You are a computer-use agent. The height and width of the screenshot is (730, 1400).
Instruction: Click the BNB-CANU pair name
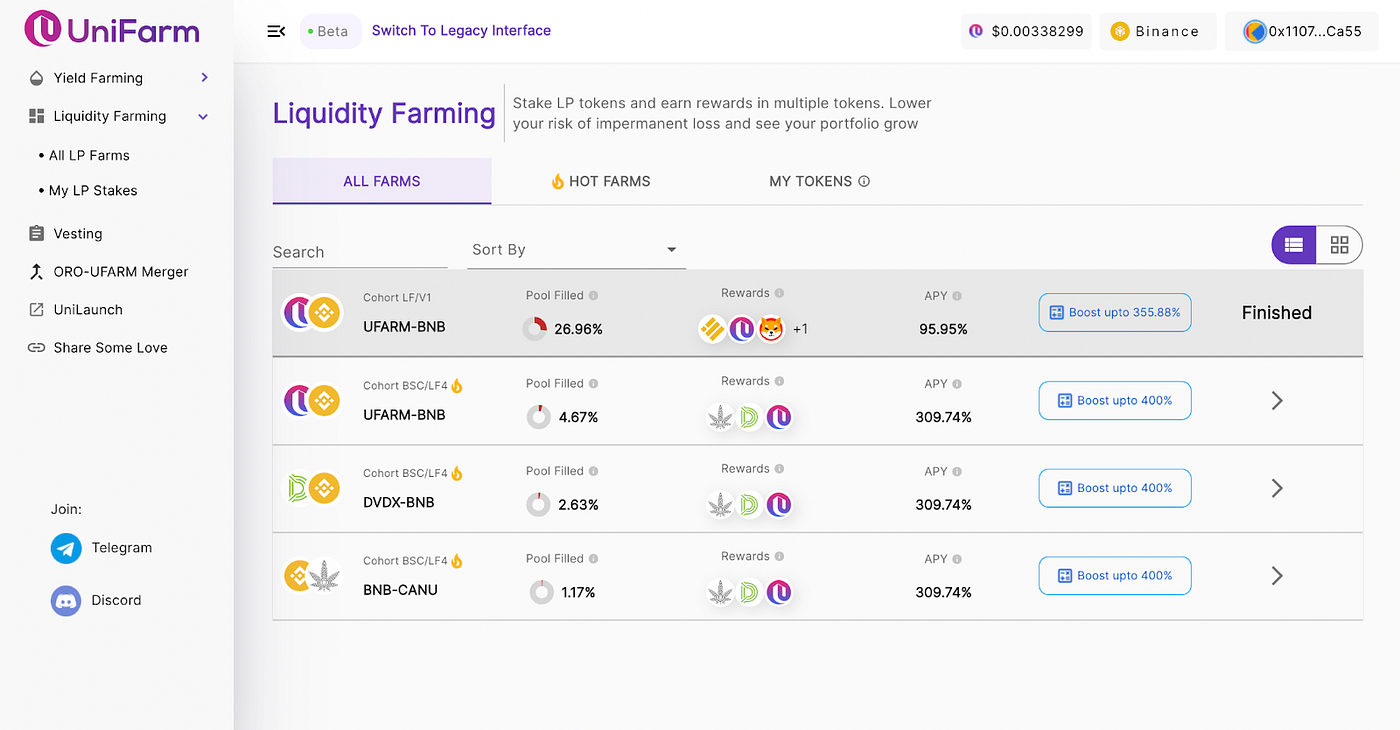click(x=400, y=590)
